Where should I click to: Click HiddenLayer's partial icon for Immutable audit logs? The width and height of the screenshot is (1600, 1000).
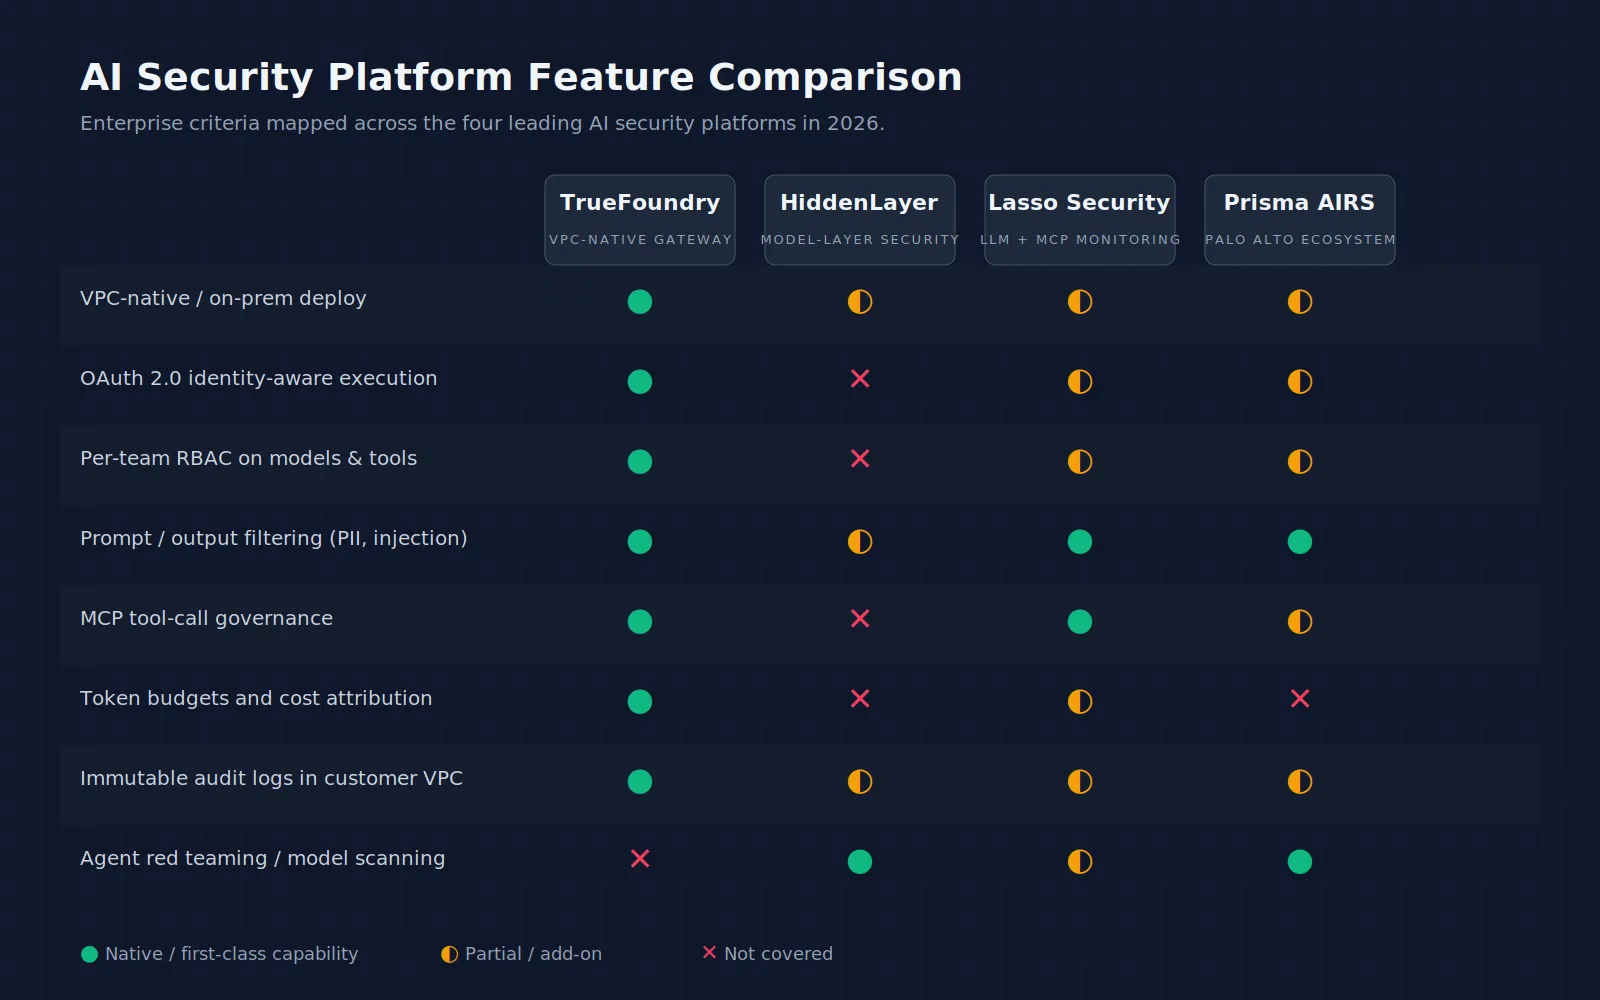tap(860, 781)
